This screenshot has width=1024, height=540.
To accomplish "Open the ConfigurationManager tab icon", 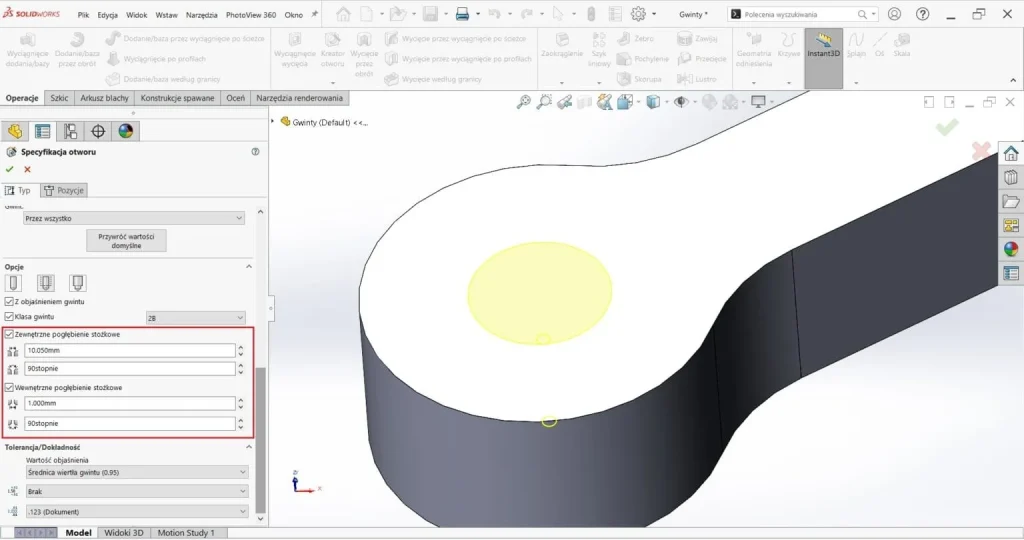I will tap(71, 131).
